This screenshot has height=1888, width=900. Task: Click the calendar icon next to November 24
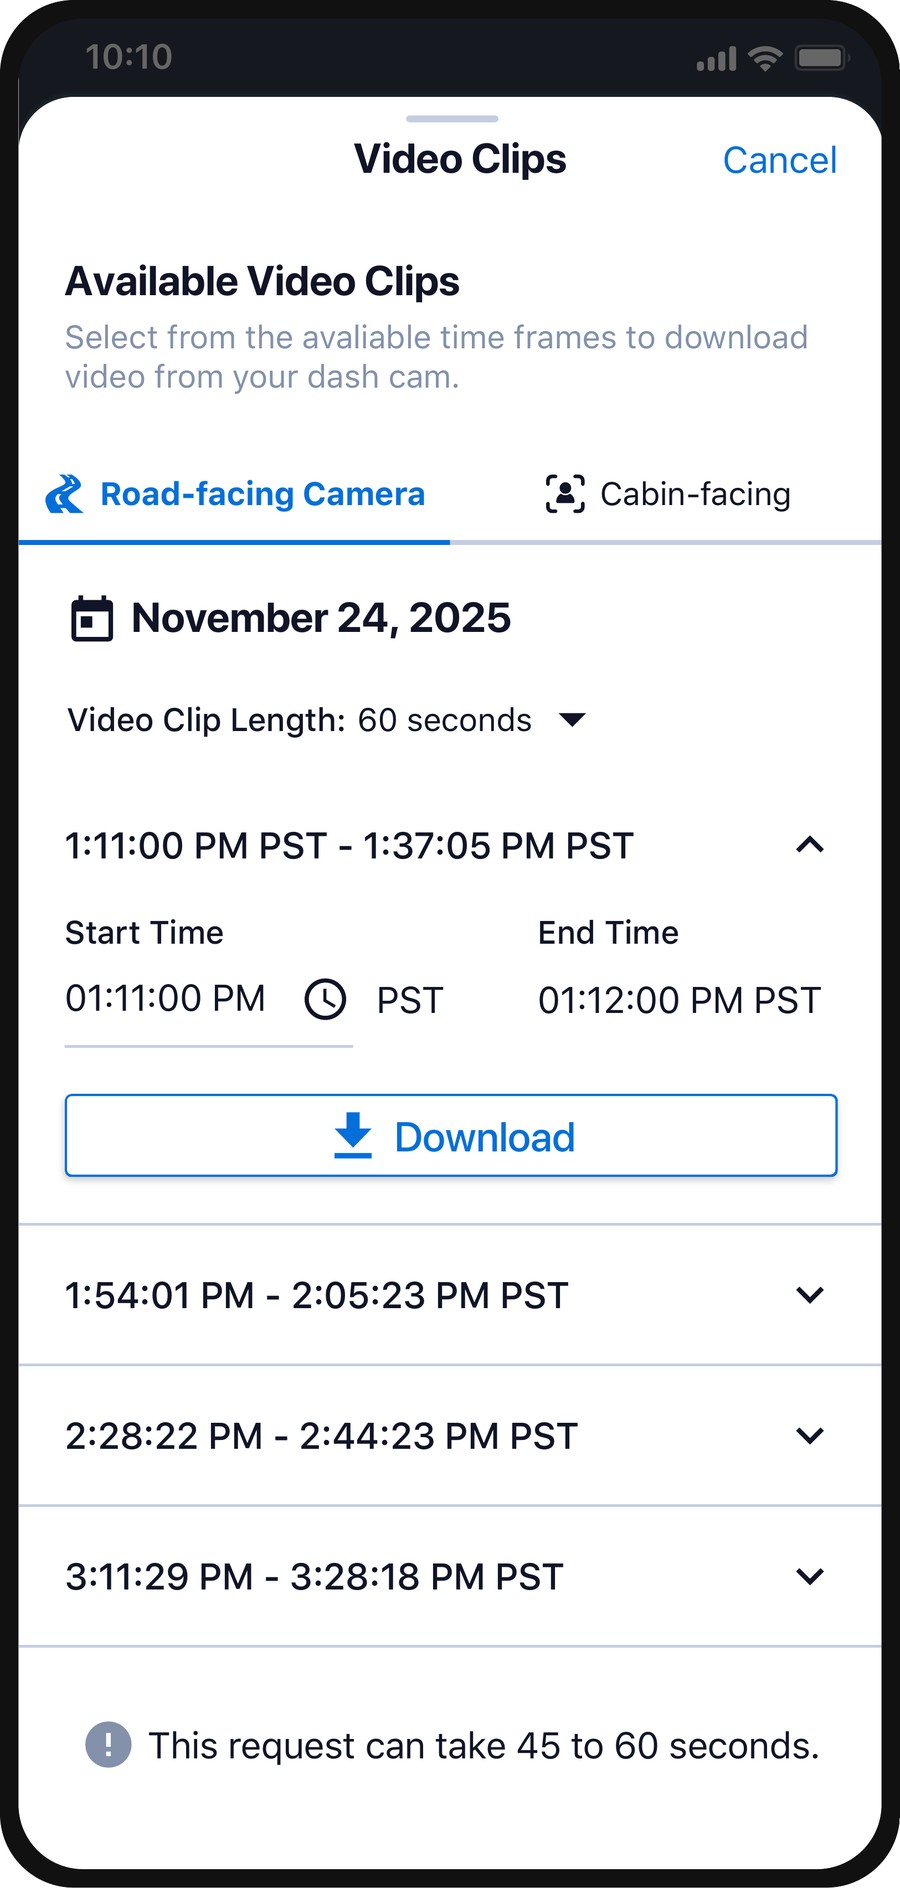[x=93, y=618]
